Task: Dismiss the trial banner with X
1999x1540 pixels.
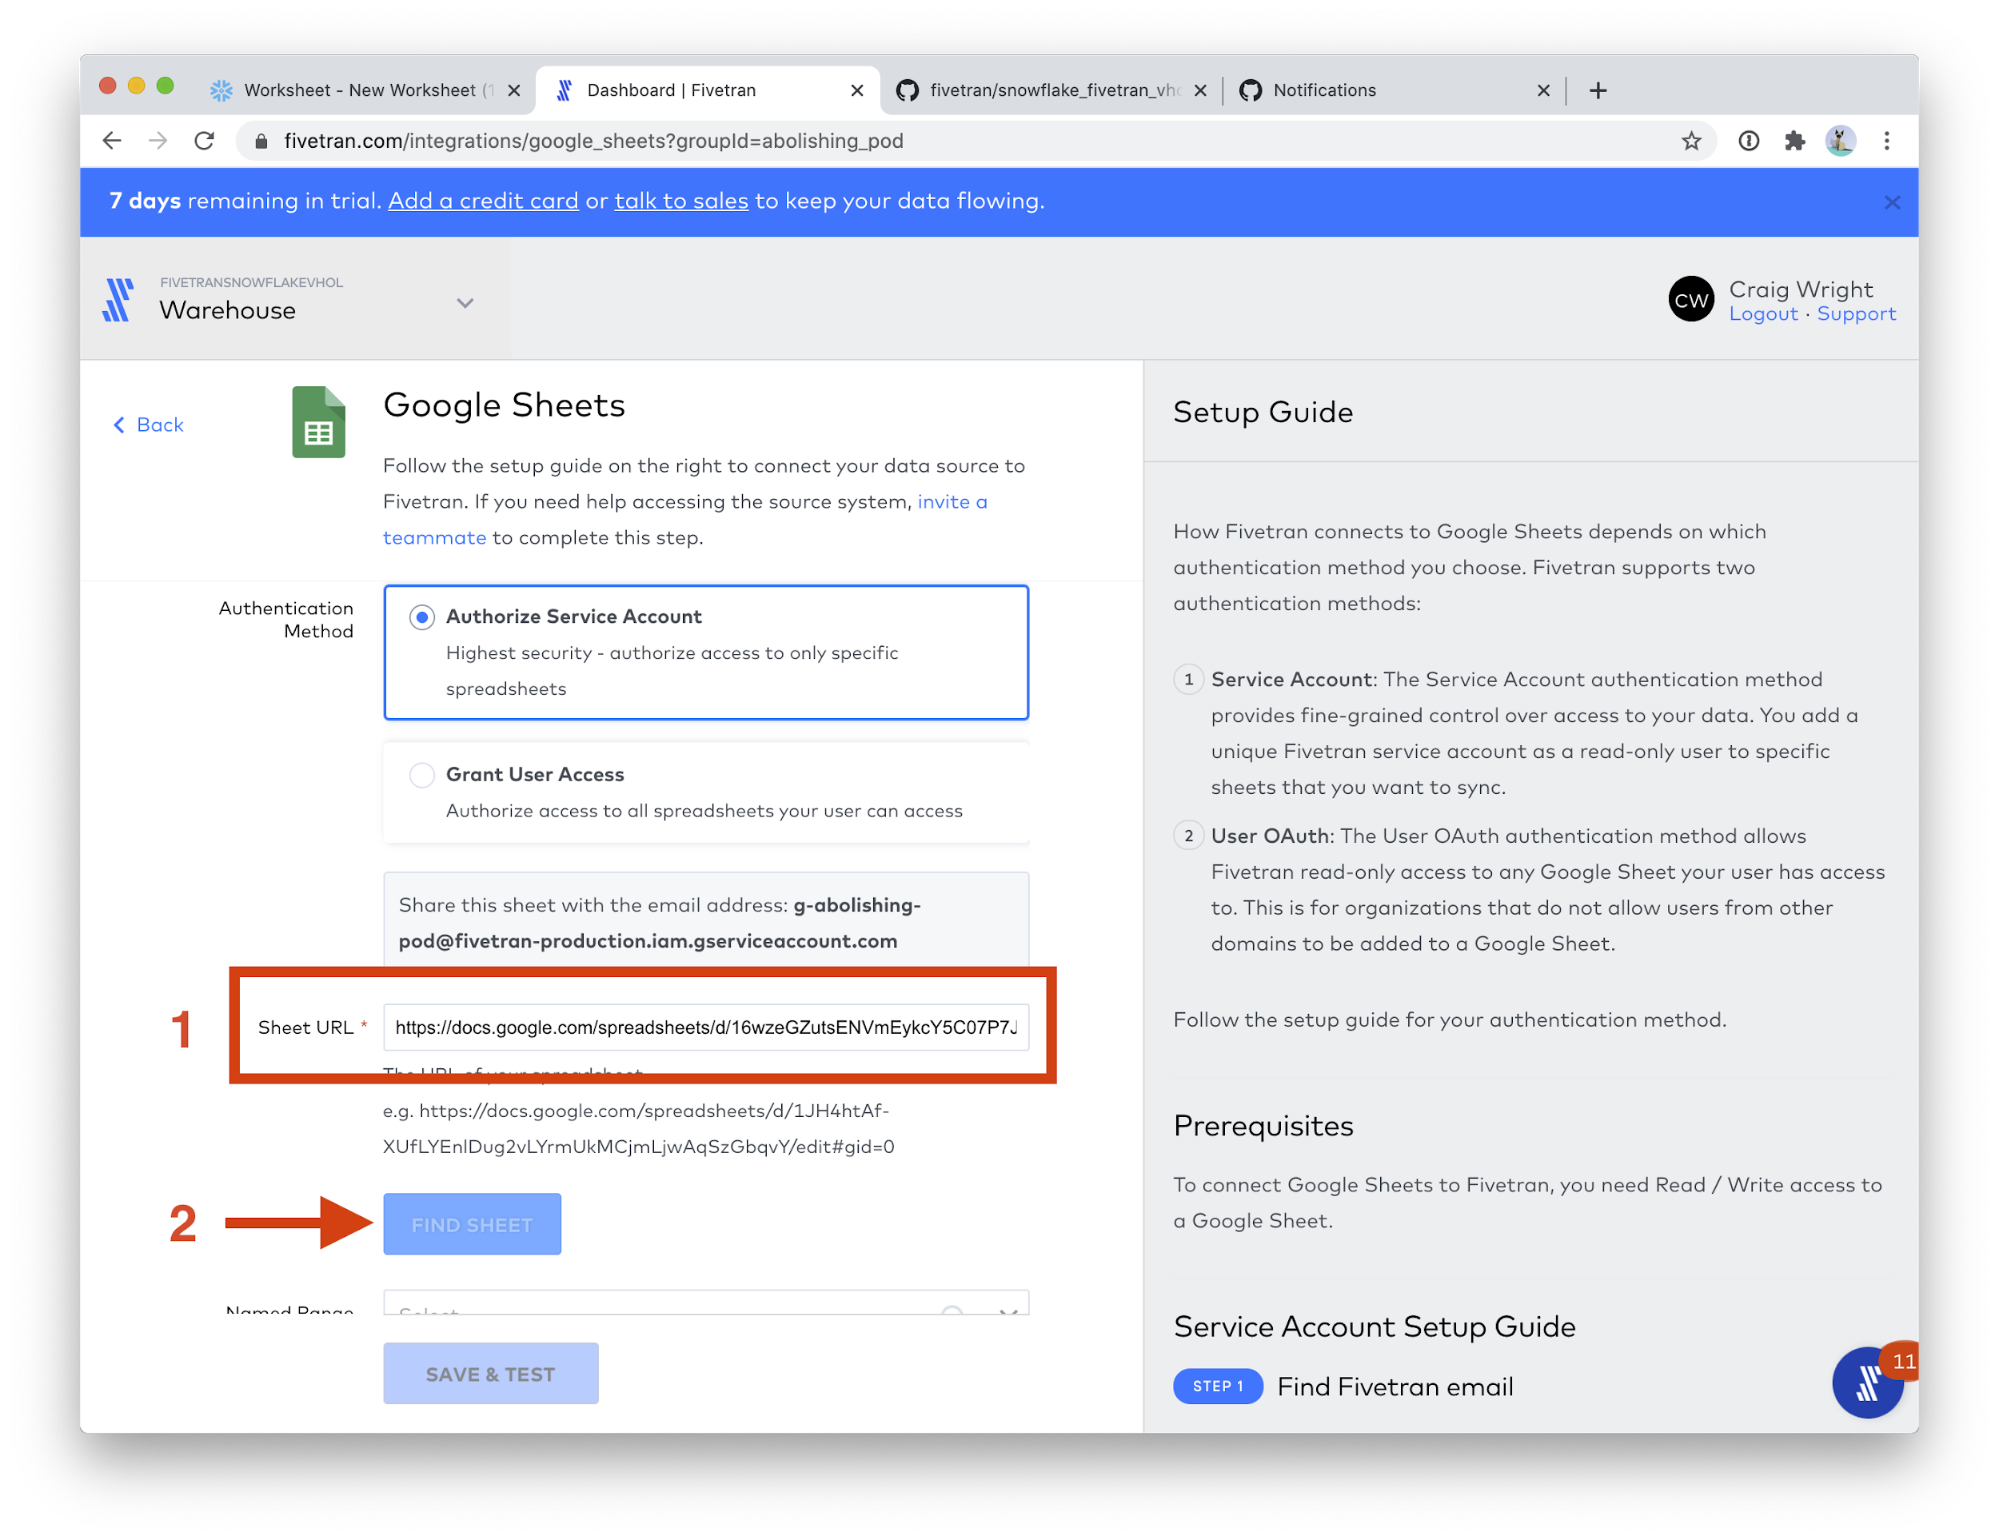Action: click(1891, 202)
